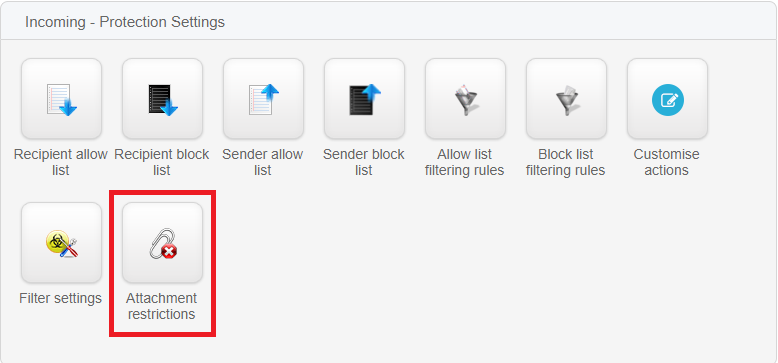The height and width of the screenshot is (363, 778).
Task: Open Allow list filtering rules funnel icon
Action: (465, 99)
